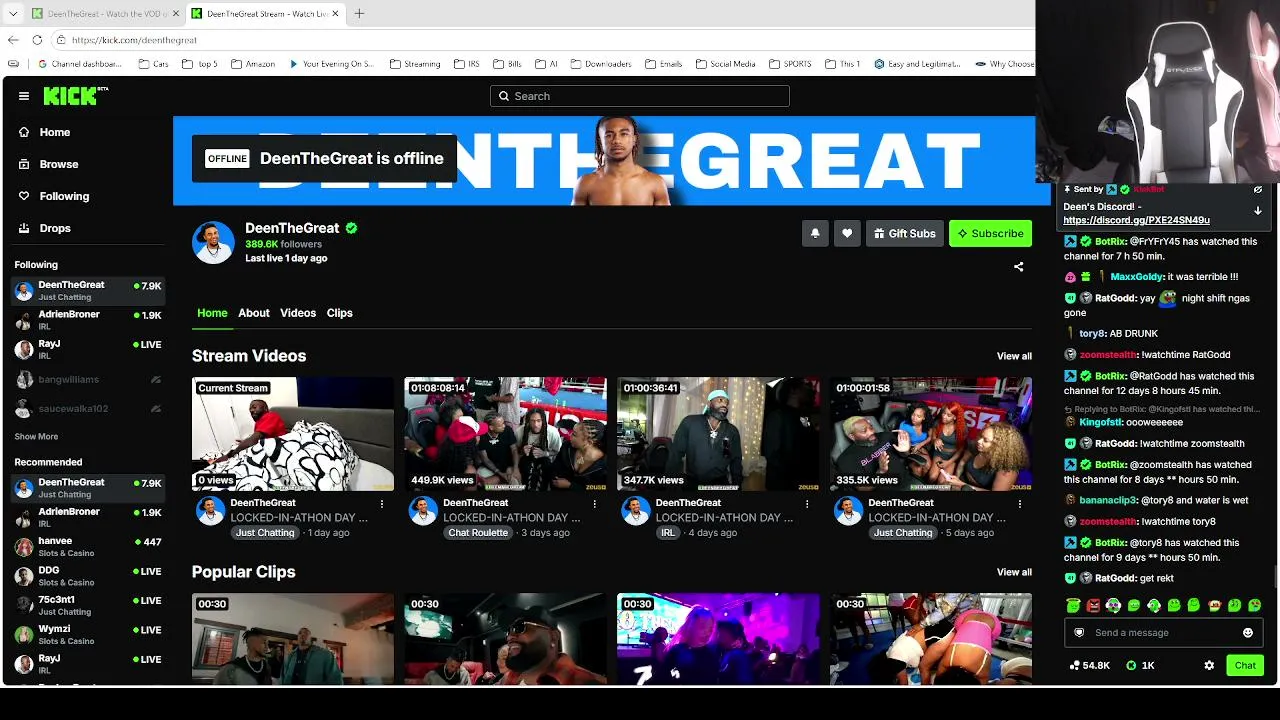This screenshot has width=1280, height=720.
Task: Open options menu for the 347.7K views video
Action: click(806, 504)
